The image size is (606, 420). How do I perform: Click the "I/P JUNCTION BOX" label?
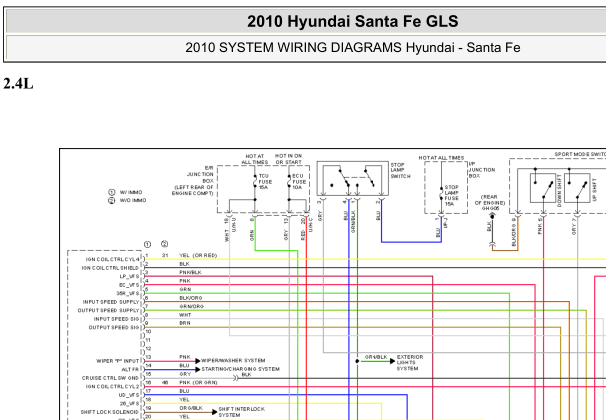coord(482,170)
